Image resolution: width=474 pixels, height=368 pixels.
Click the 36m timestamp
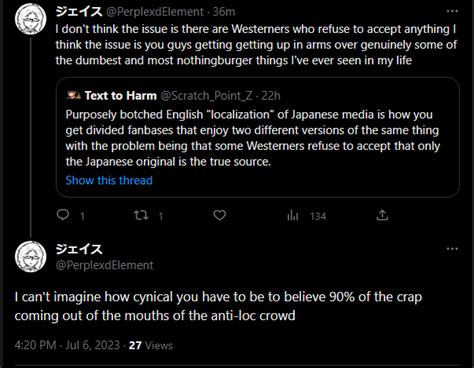click(224, 12)
